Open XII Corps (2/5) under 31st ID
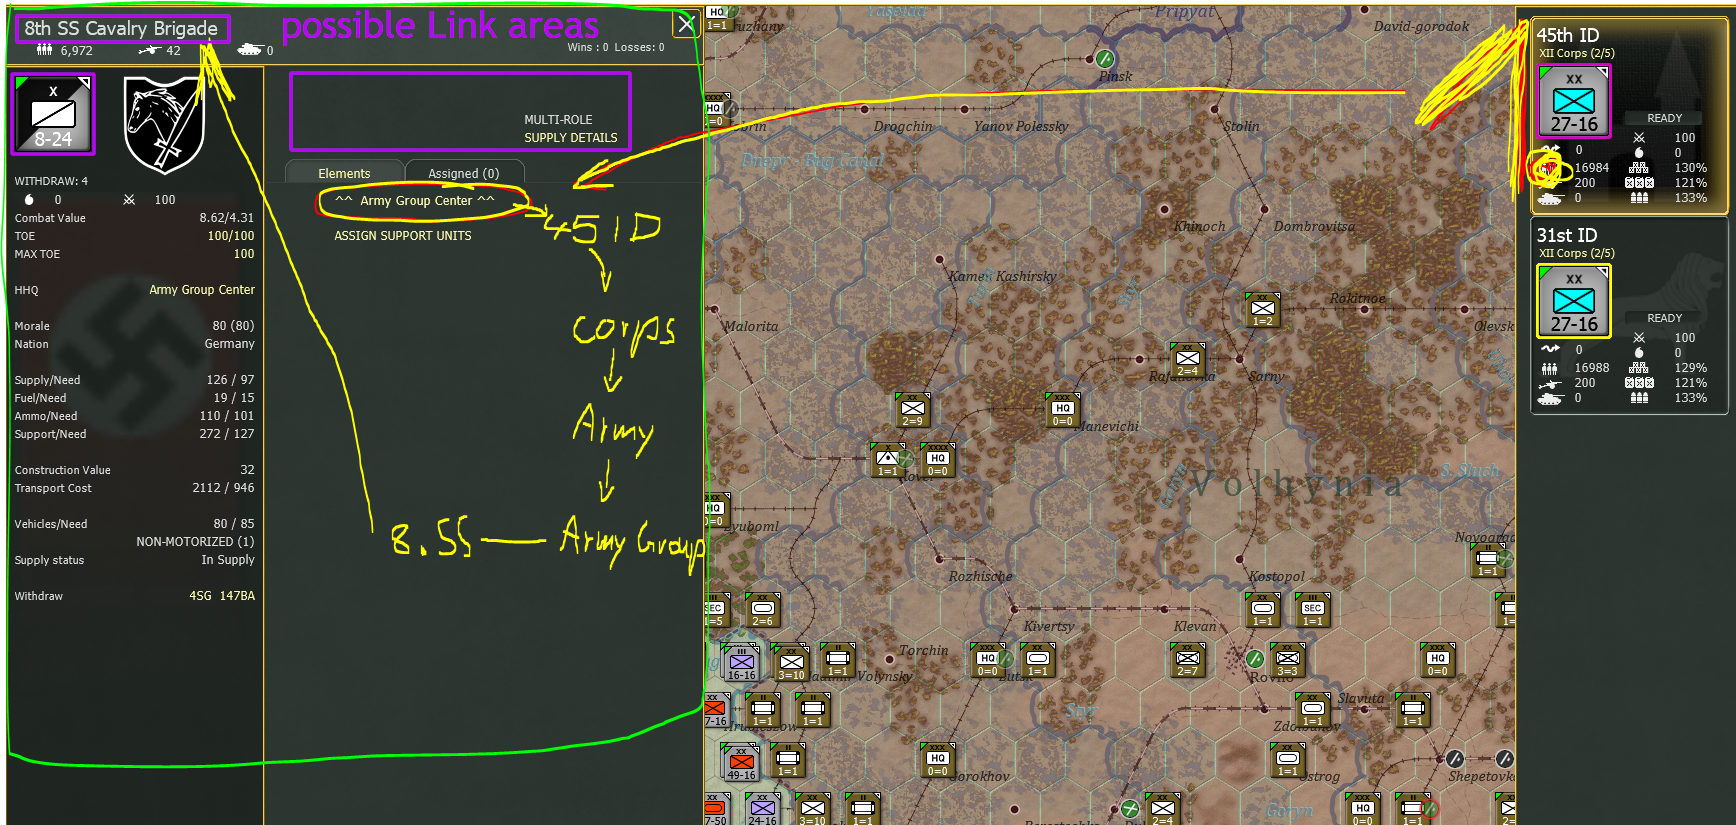 (1577, 254)
